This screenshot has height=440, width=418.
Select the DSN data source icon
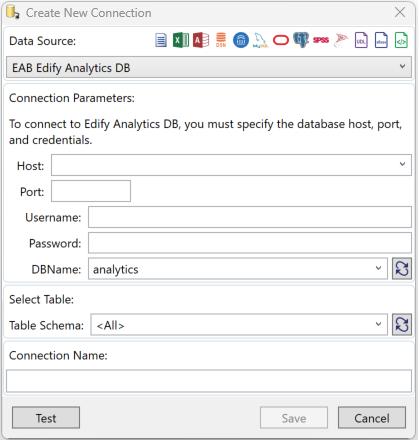coord(221,40)
